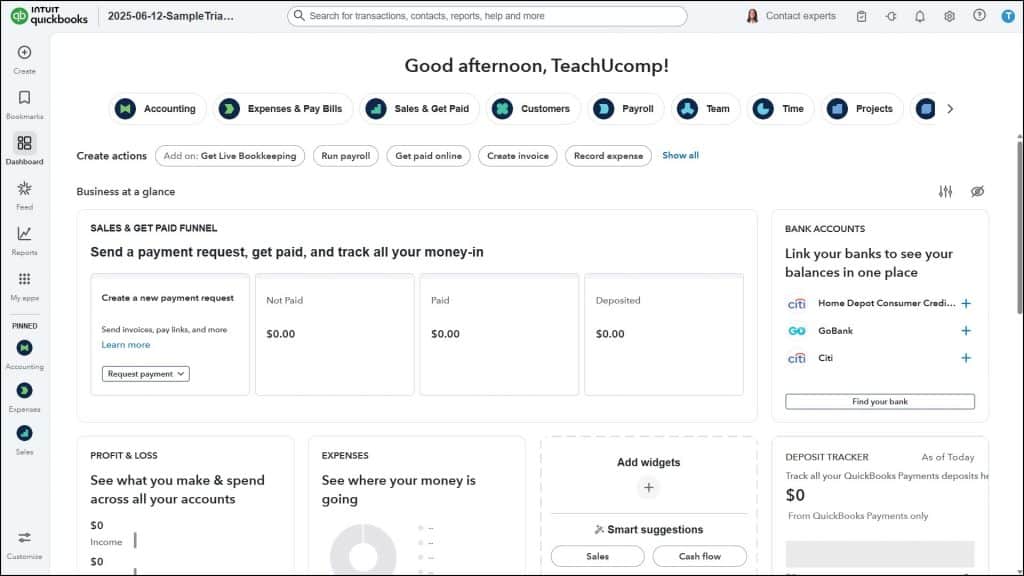Toggle privacy mode with the eye icon
Viewport: 1024px width, 576px height.
[x=977, y=191]
